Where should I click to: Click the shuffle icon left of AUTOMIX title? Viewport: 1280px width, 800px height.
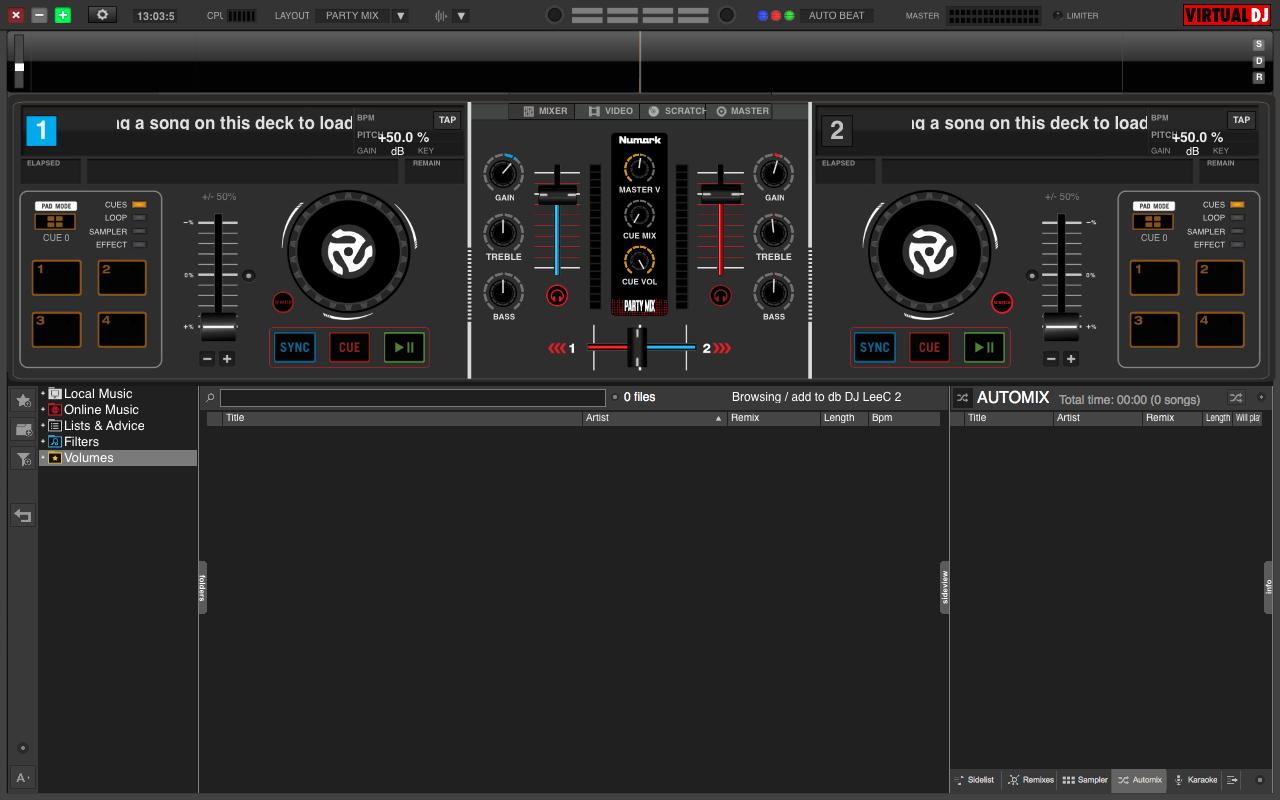(x=962, y=397)
